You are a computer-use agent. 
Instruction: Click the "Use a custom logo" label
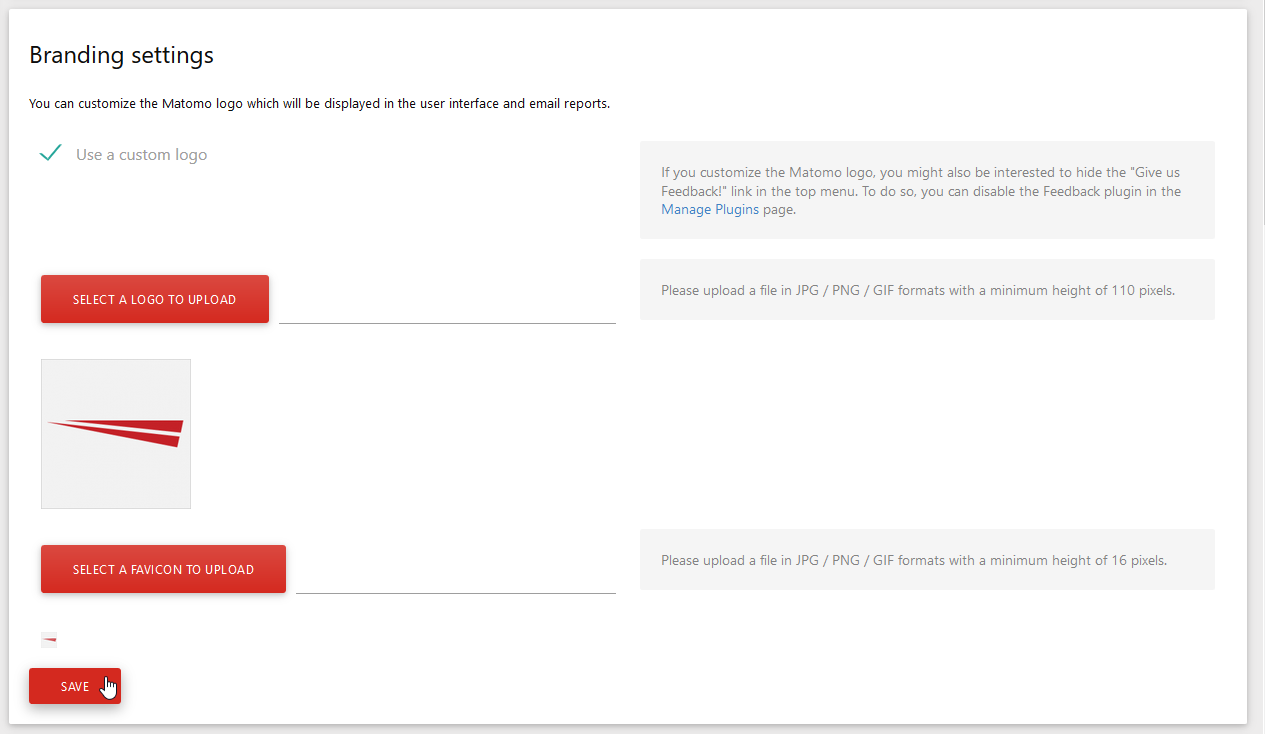coord(141,155)
